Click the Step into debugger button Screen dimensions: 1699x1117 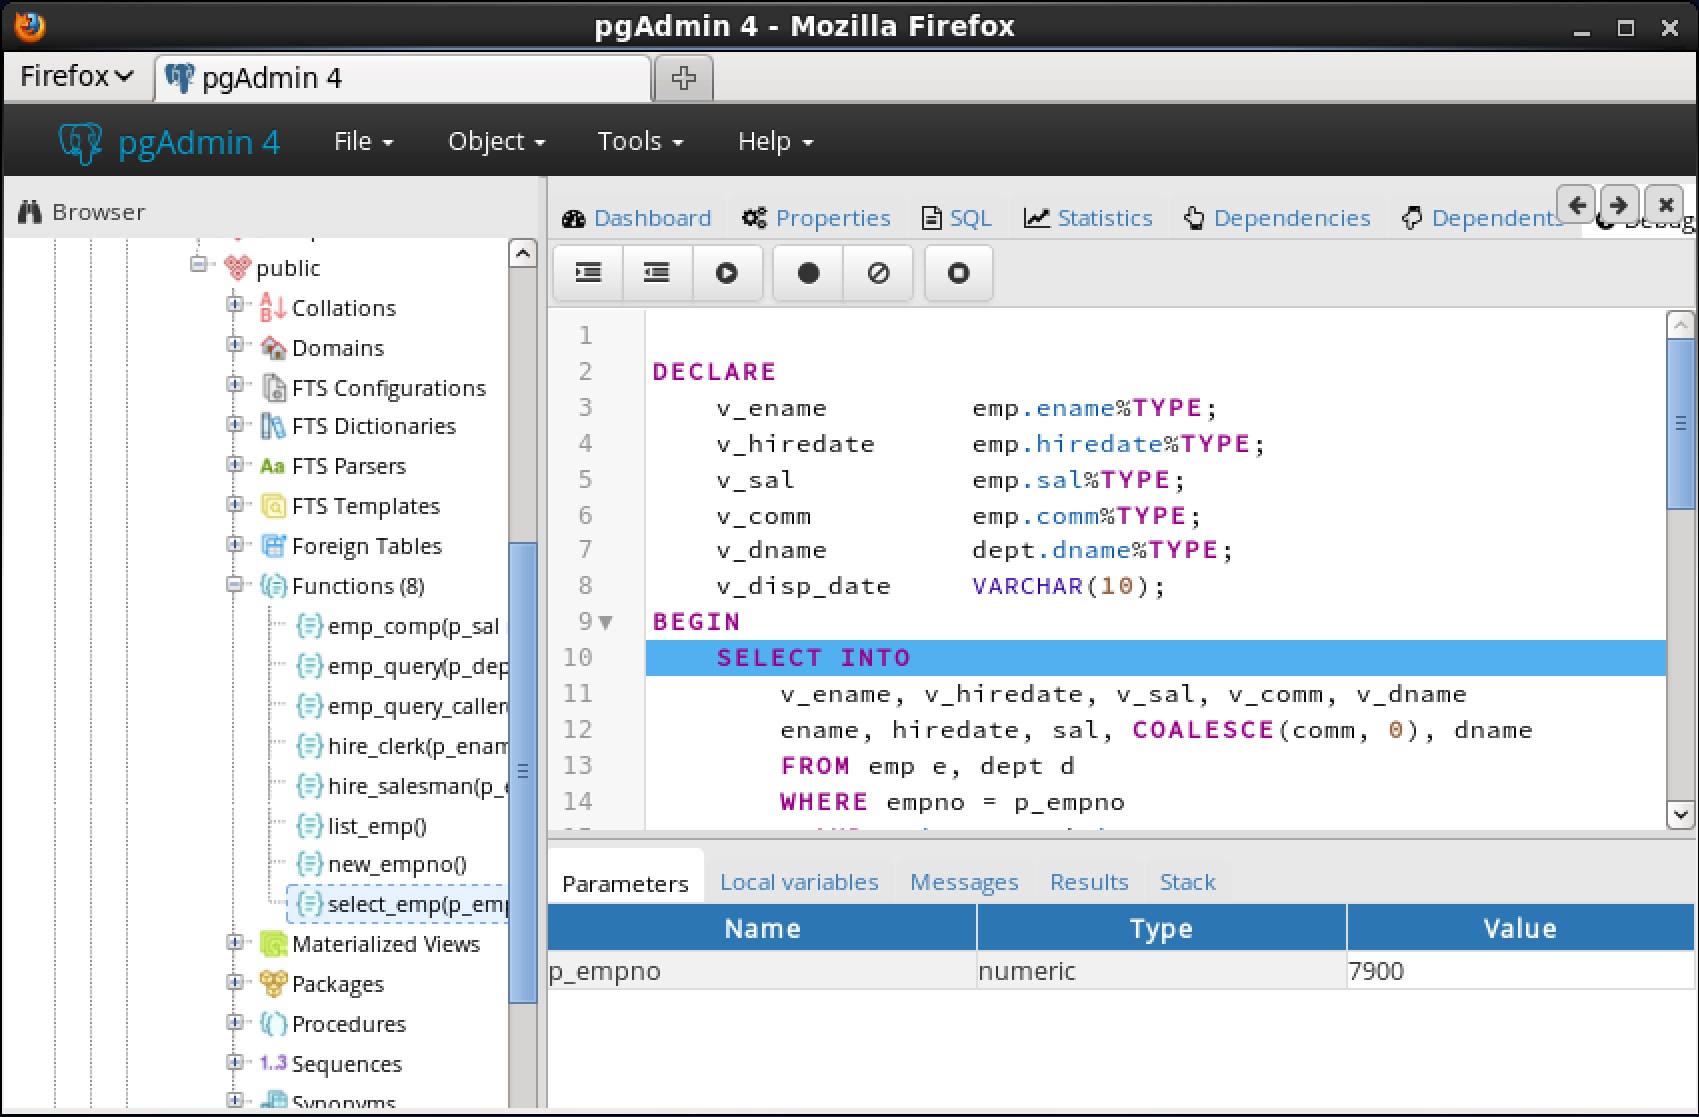click(588, 273)
